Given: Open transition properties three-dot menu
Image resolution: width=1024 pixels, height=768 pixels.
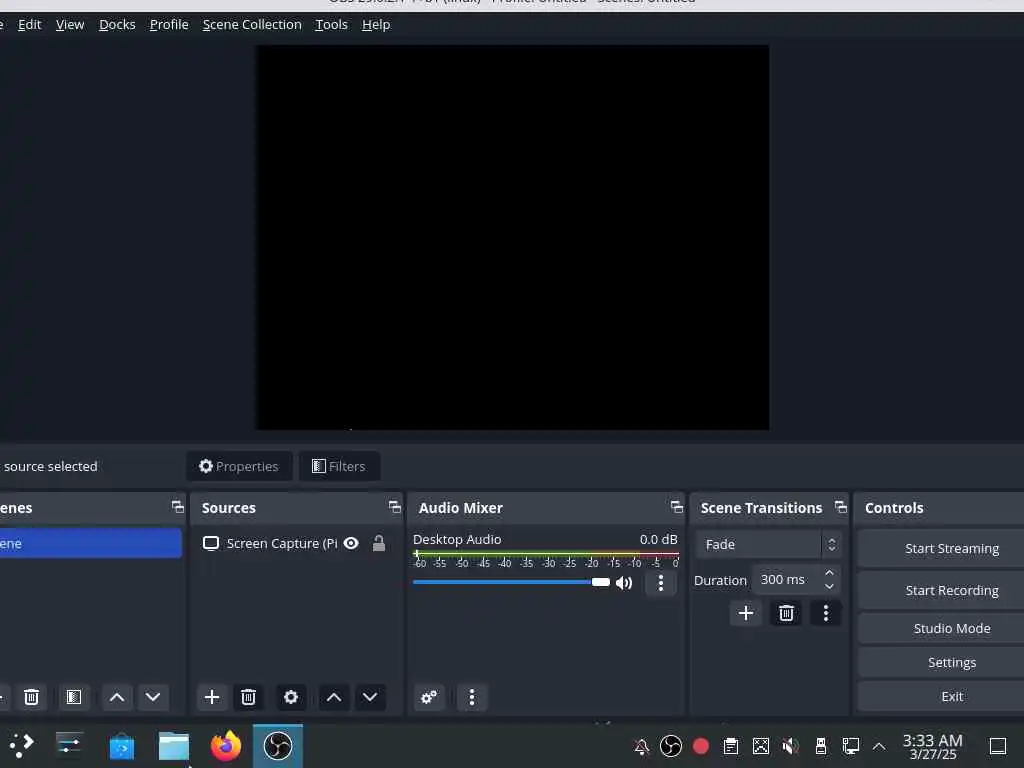Looking at the screenshot, I should 825,613.
